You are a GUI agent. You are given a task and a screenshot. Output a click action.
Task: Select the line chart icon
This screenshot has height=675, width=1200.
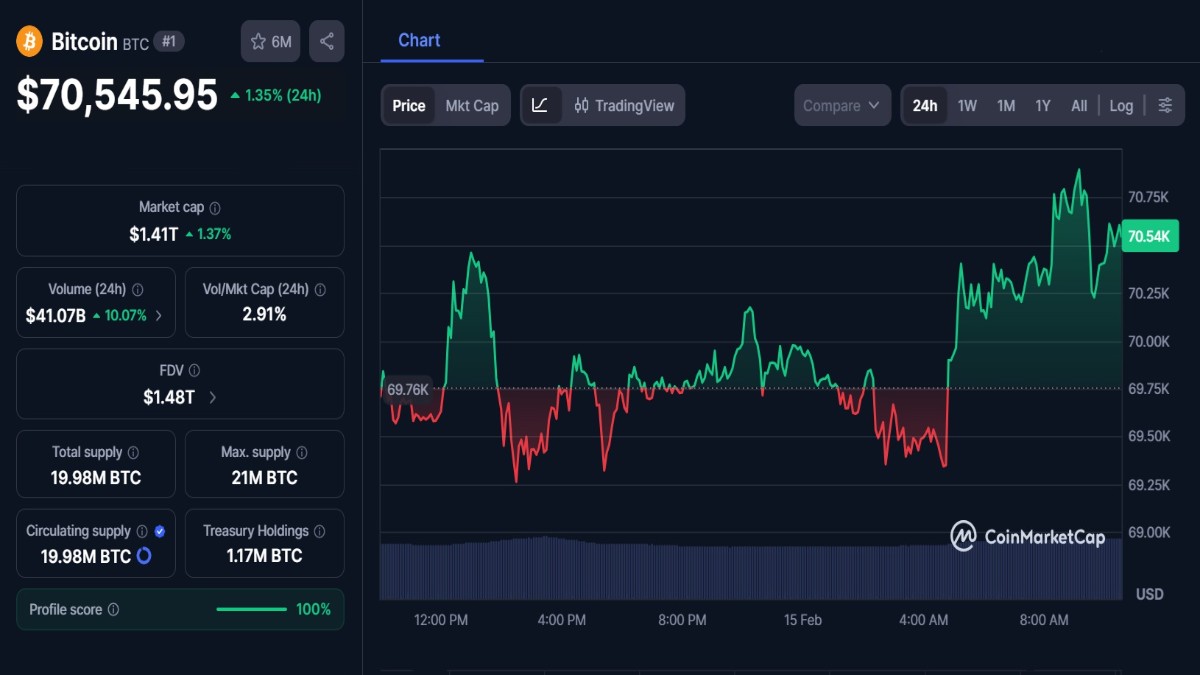[541, 104]
